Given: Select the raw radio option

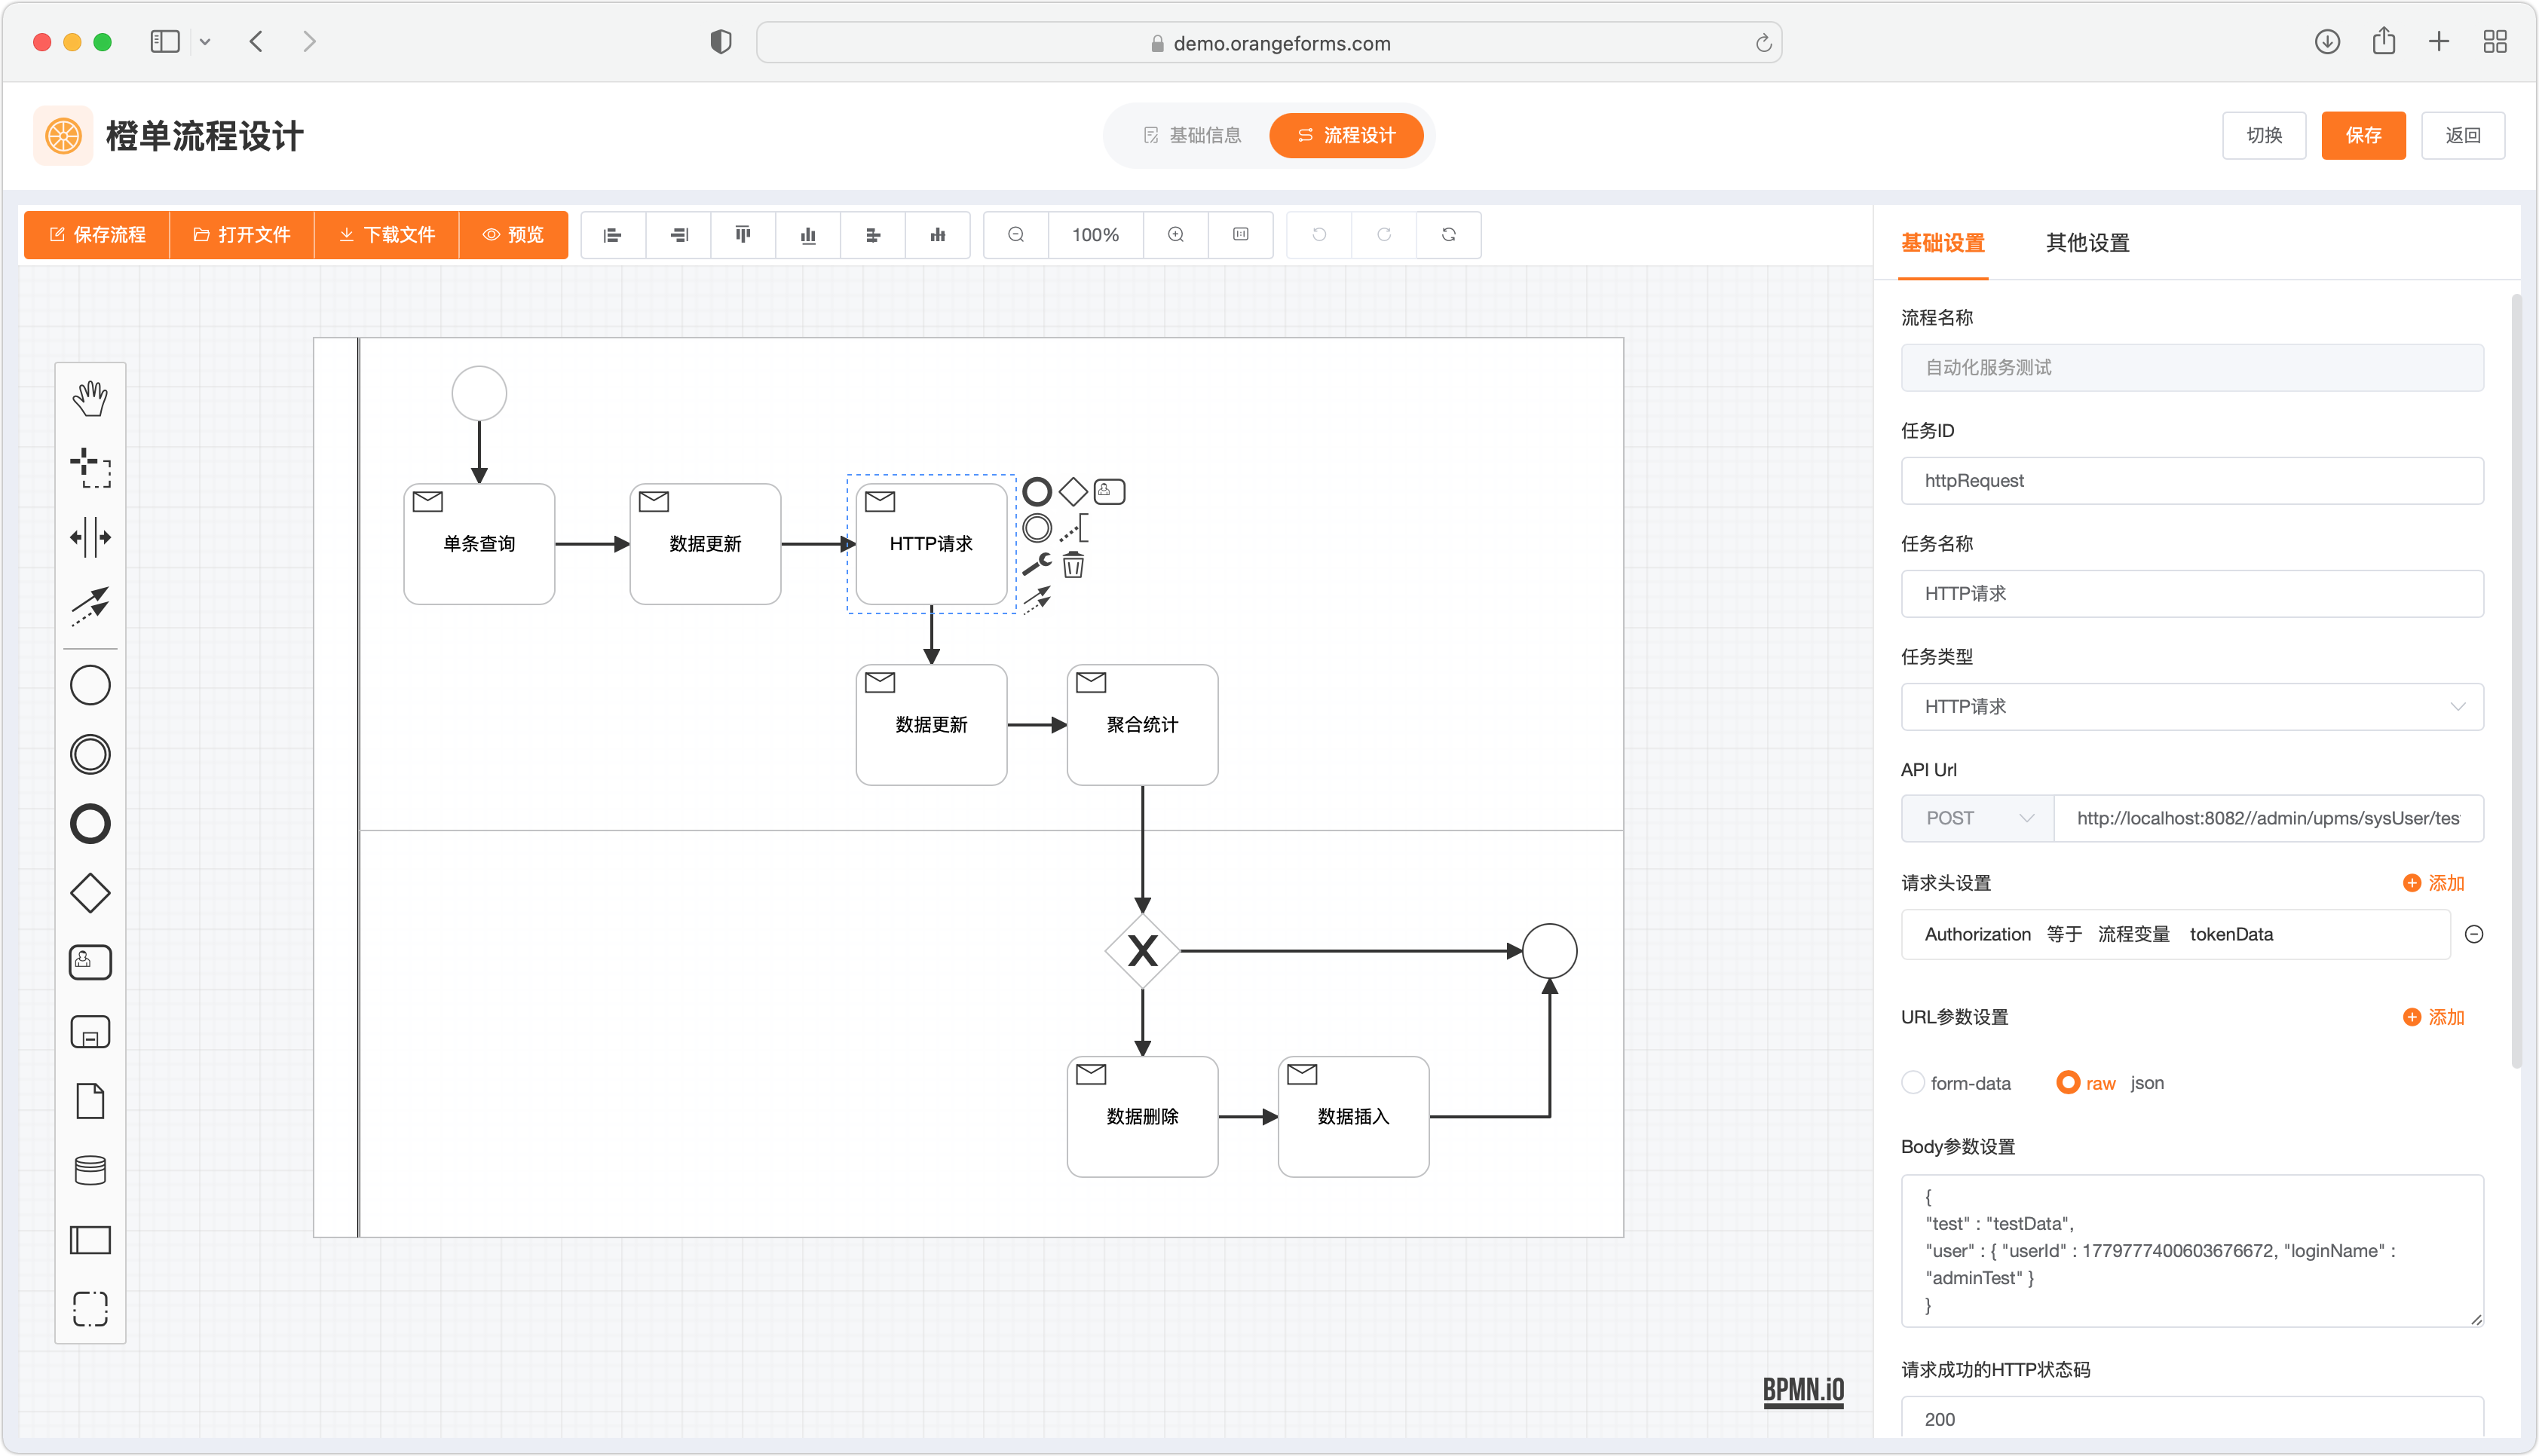Looking at the screenshot, I should pos(2067,1083).
